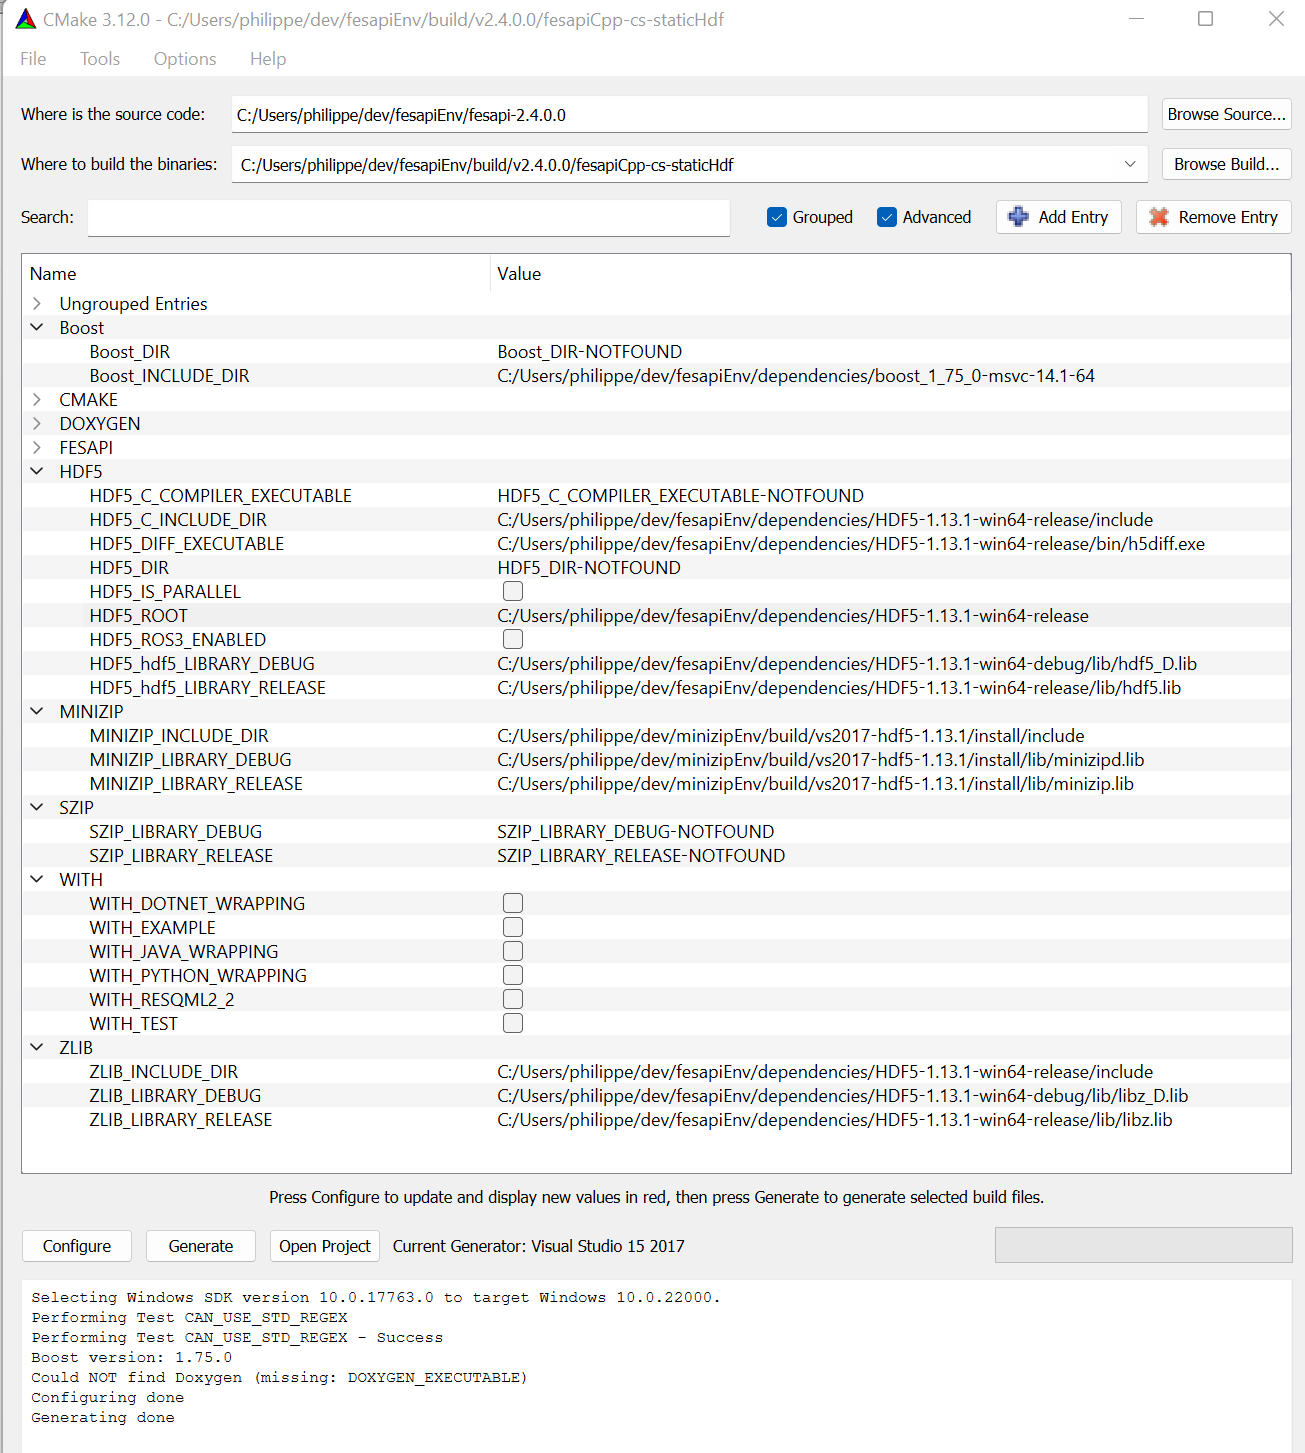Click the source code path field
This screenshot has width=1305, height=1453.
(690, 114)
